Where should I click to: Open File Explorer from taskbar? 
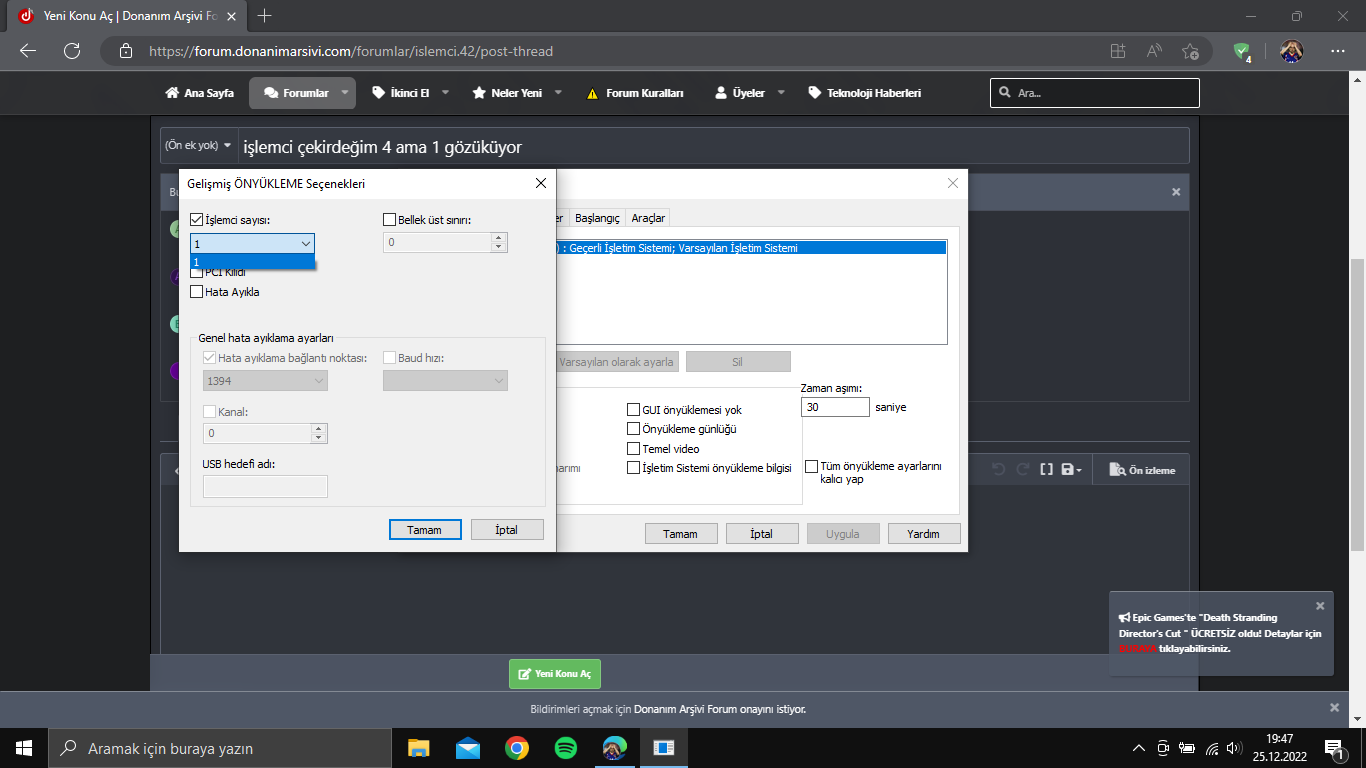(x=419, y=748)
